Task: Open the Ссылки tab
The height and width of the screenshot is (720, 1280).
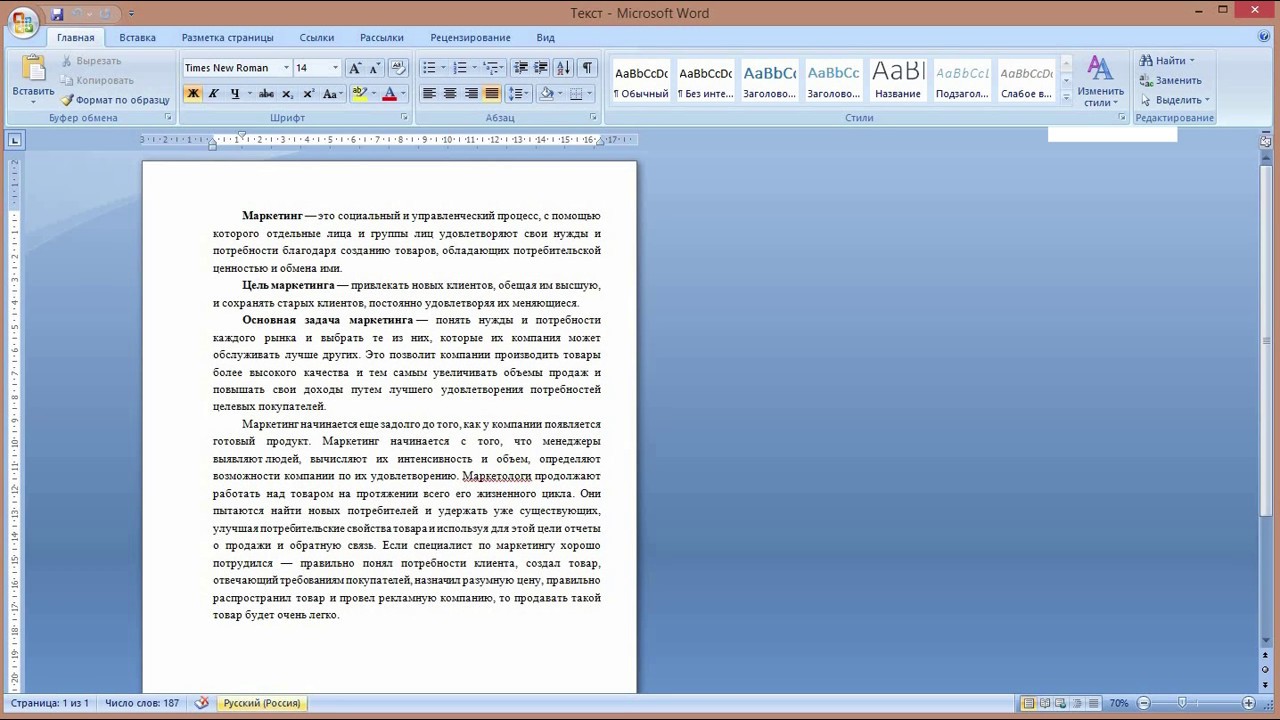Action: click(x=317, y=38)
